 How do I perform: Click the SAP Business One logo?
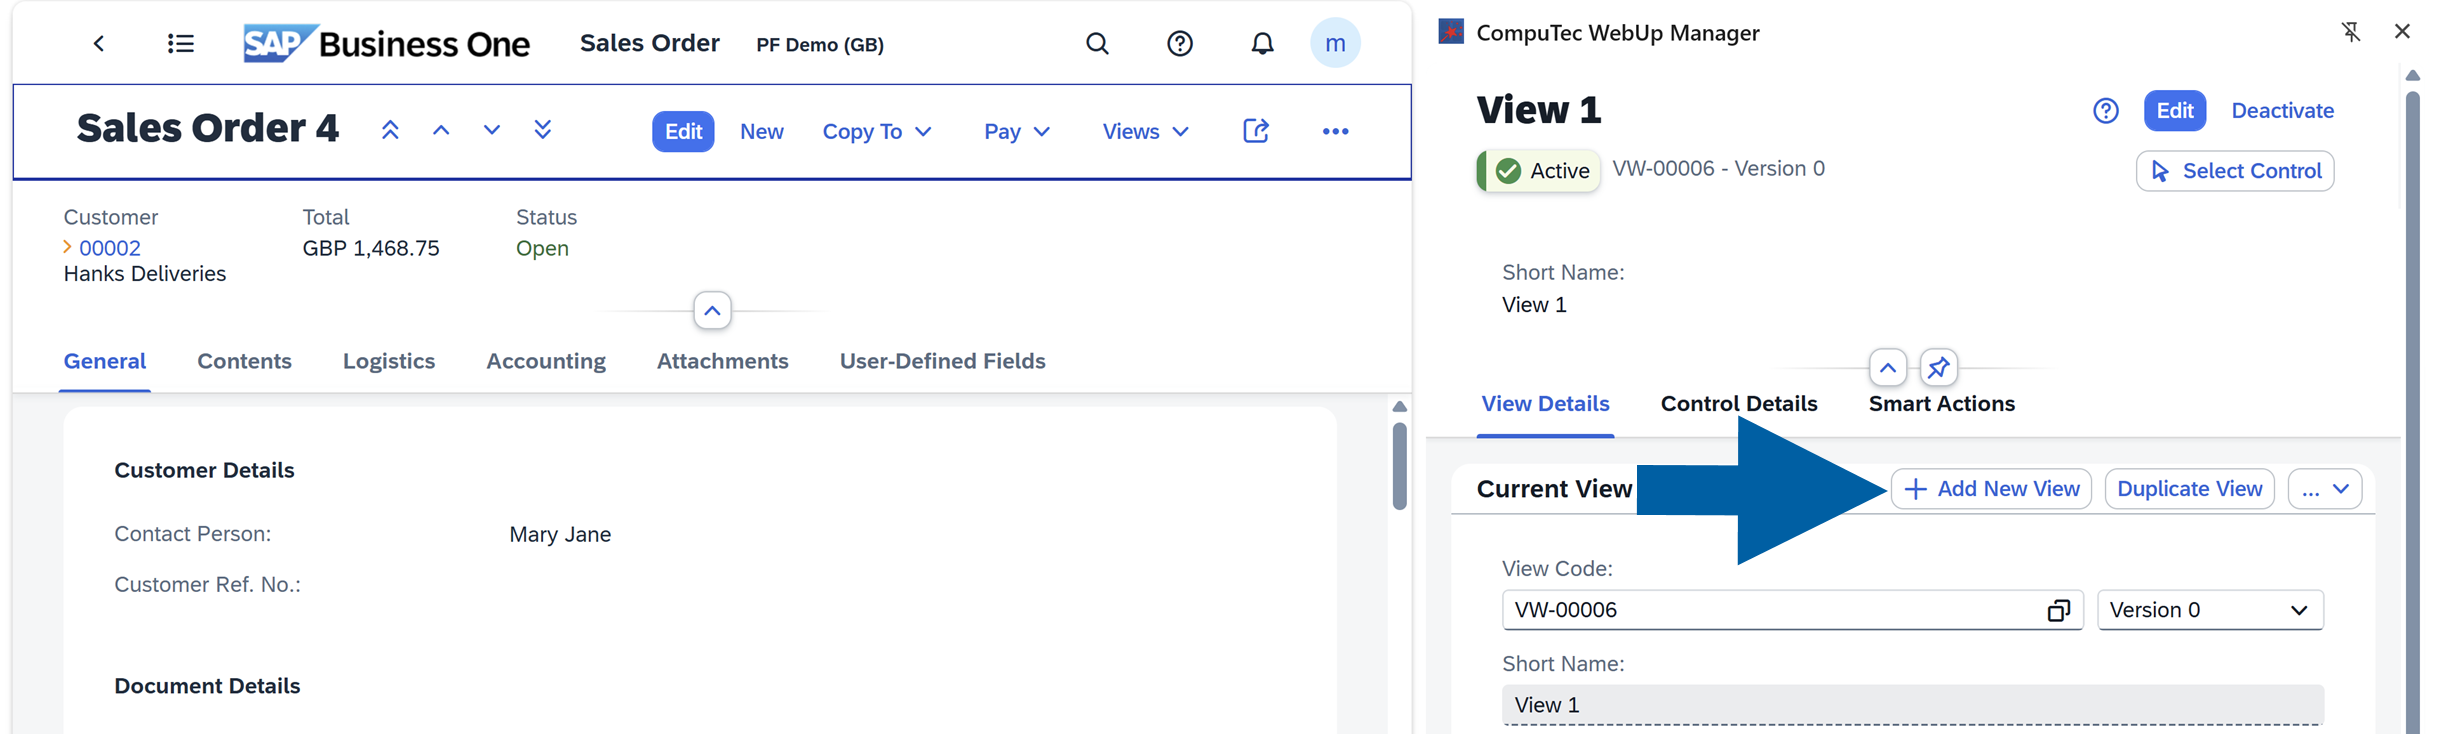pyautogui.click(x=387, y=43)
